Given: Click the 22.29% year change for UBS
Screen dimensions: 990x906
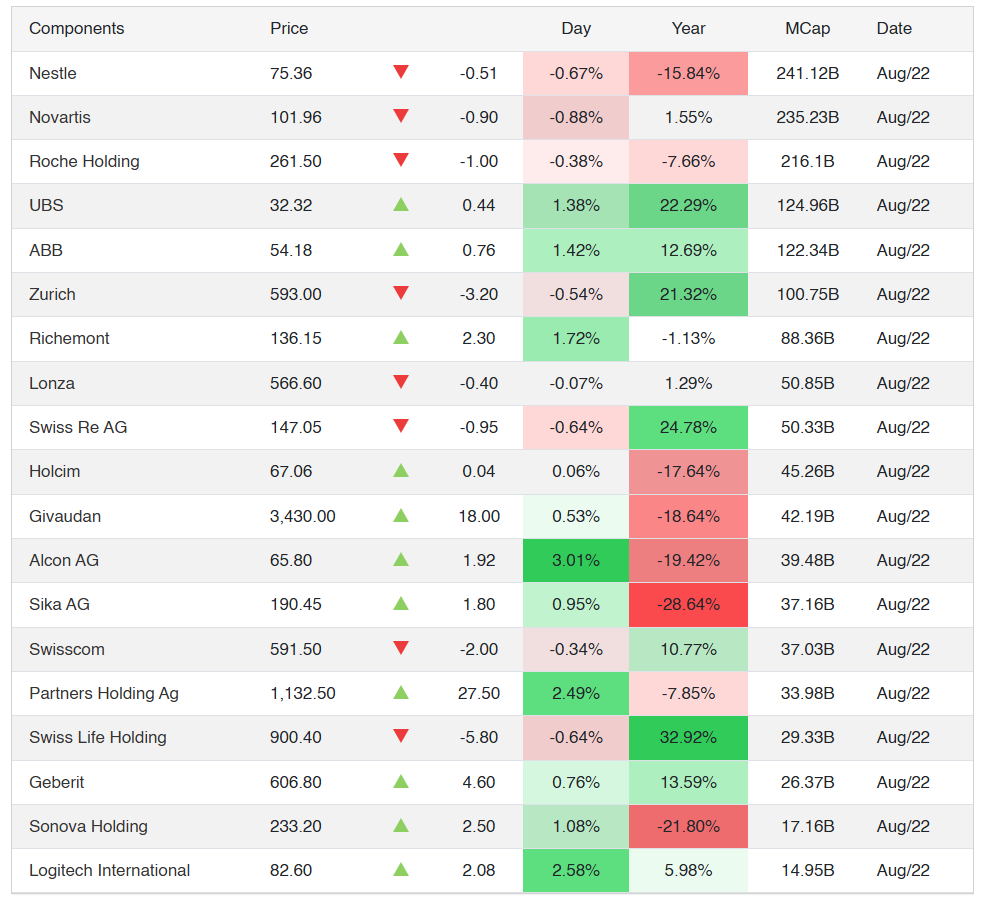Looking at the screenshot, I should click(688, 206).
